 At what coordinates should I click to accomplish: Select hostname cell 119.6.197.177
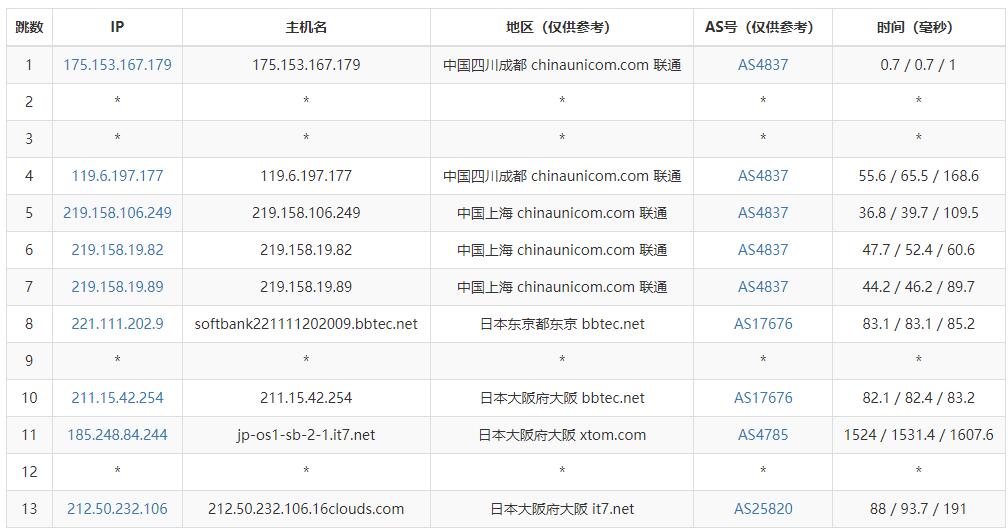point(306,176)
